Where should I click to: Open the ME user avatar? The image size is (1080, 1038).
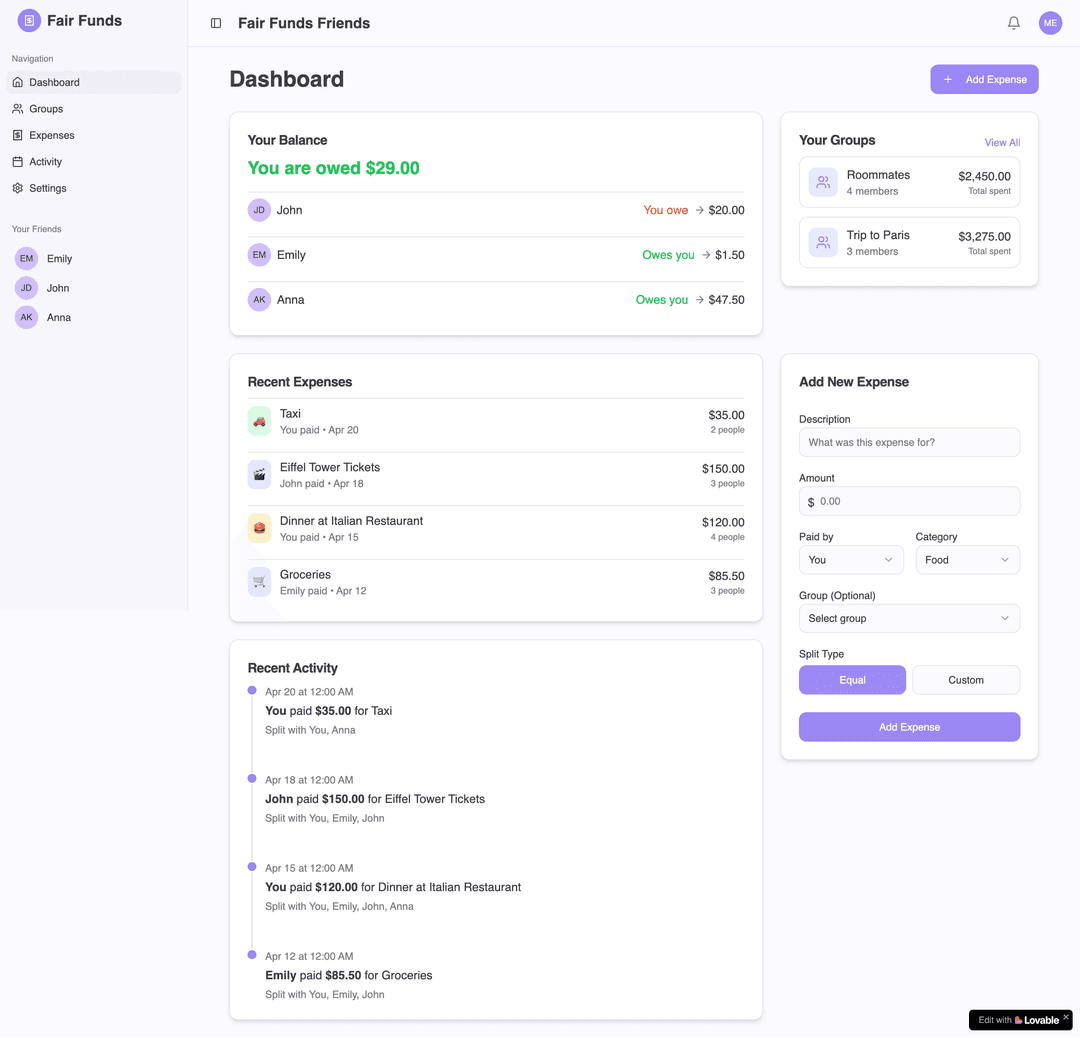[x=1050, y=23]
